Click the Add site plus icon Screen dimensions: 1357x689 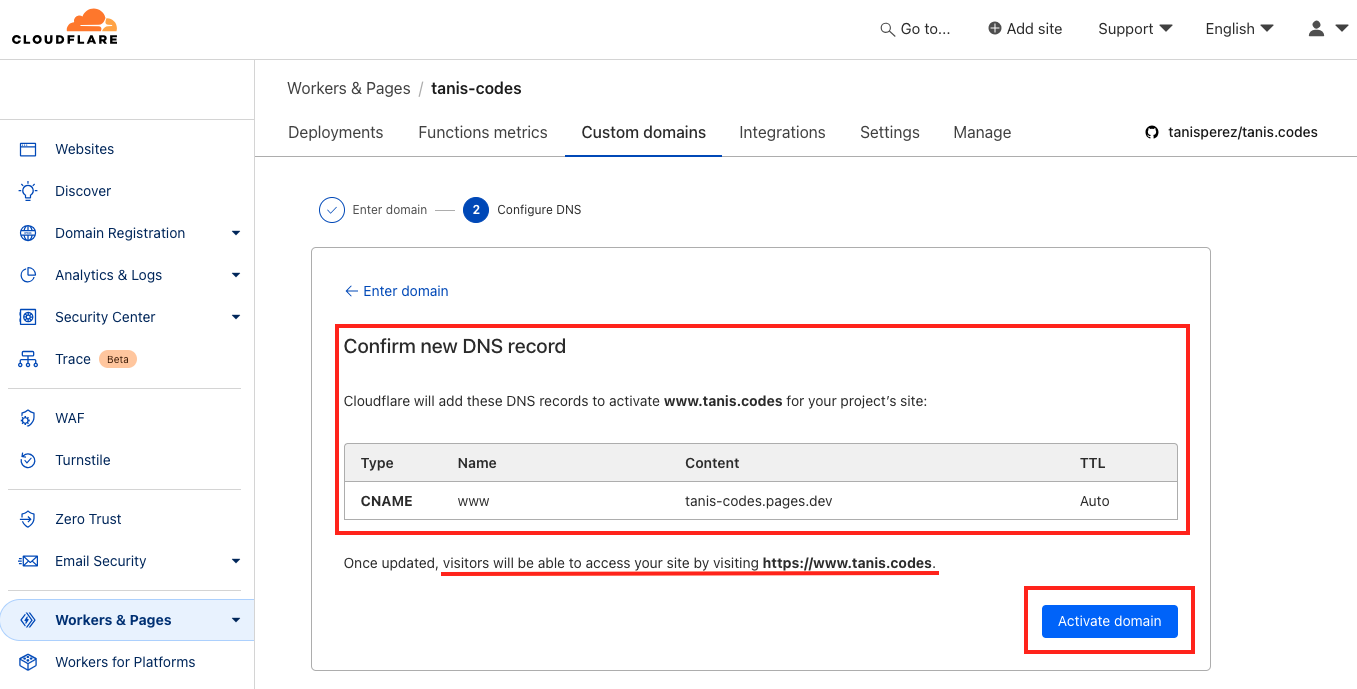click(995, 28)
